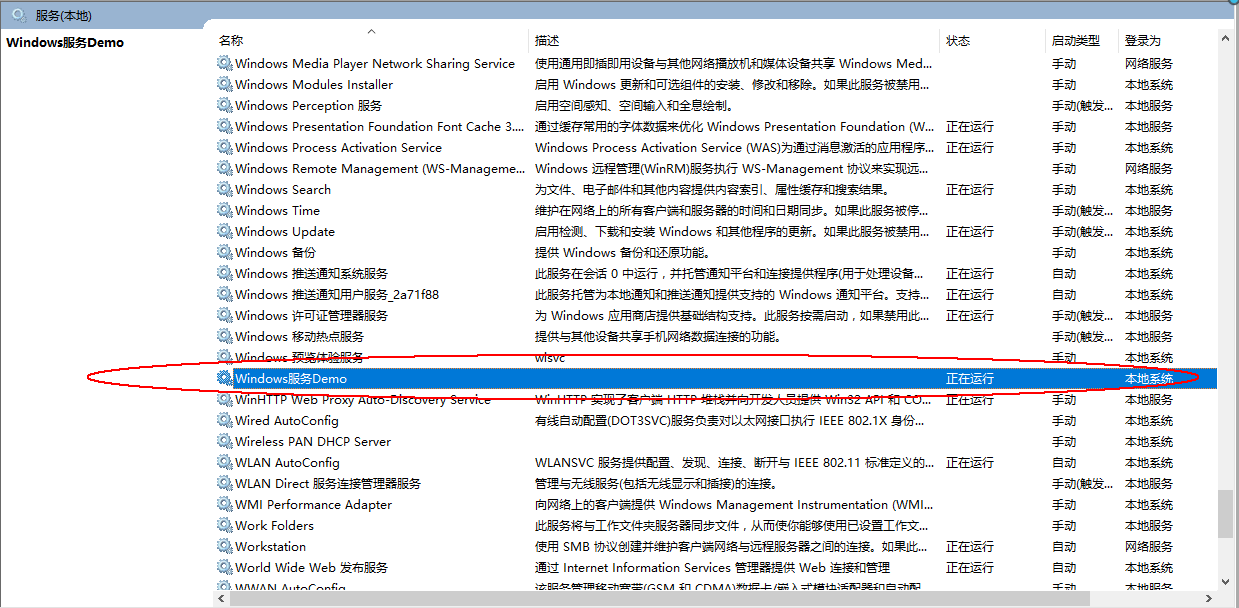1239x608 pixels.
Task: Click gear icon of Windows Remote Management
Action: coord(225,168)
